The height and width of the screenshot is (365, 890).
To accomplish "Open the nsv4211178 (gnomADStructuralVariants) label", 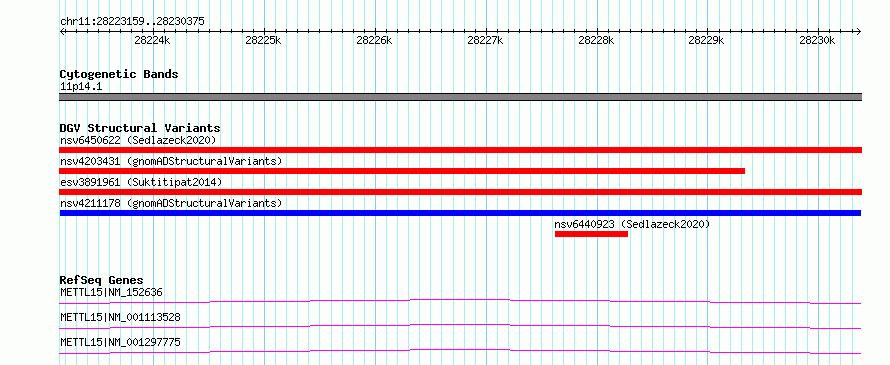I will coord(171,203).
